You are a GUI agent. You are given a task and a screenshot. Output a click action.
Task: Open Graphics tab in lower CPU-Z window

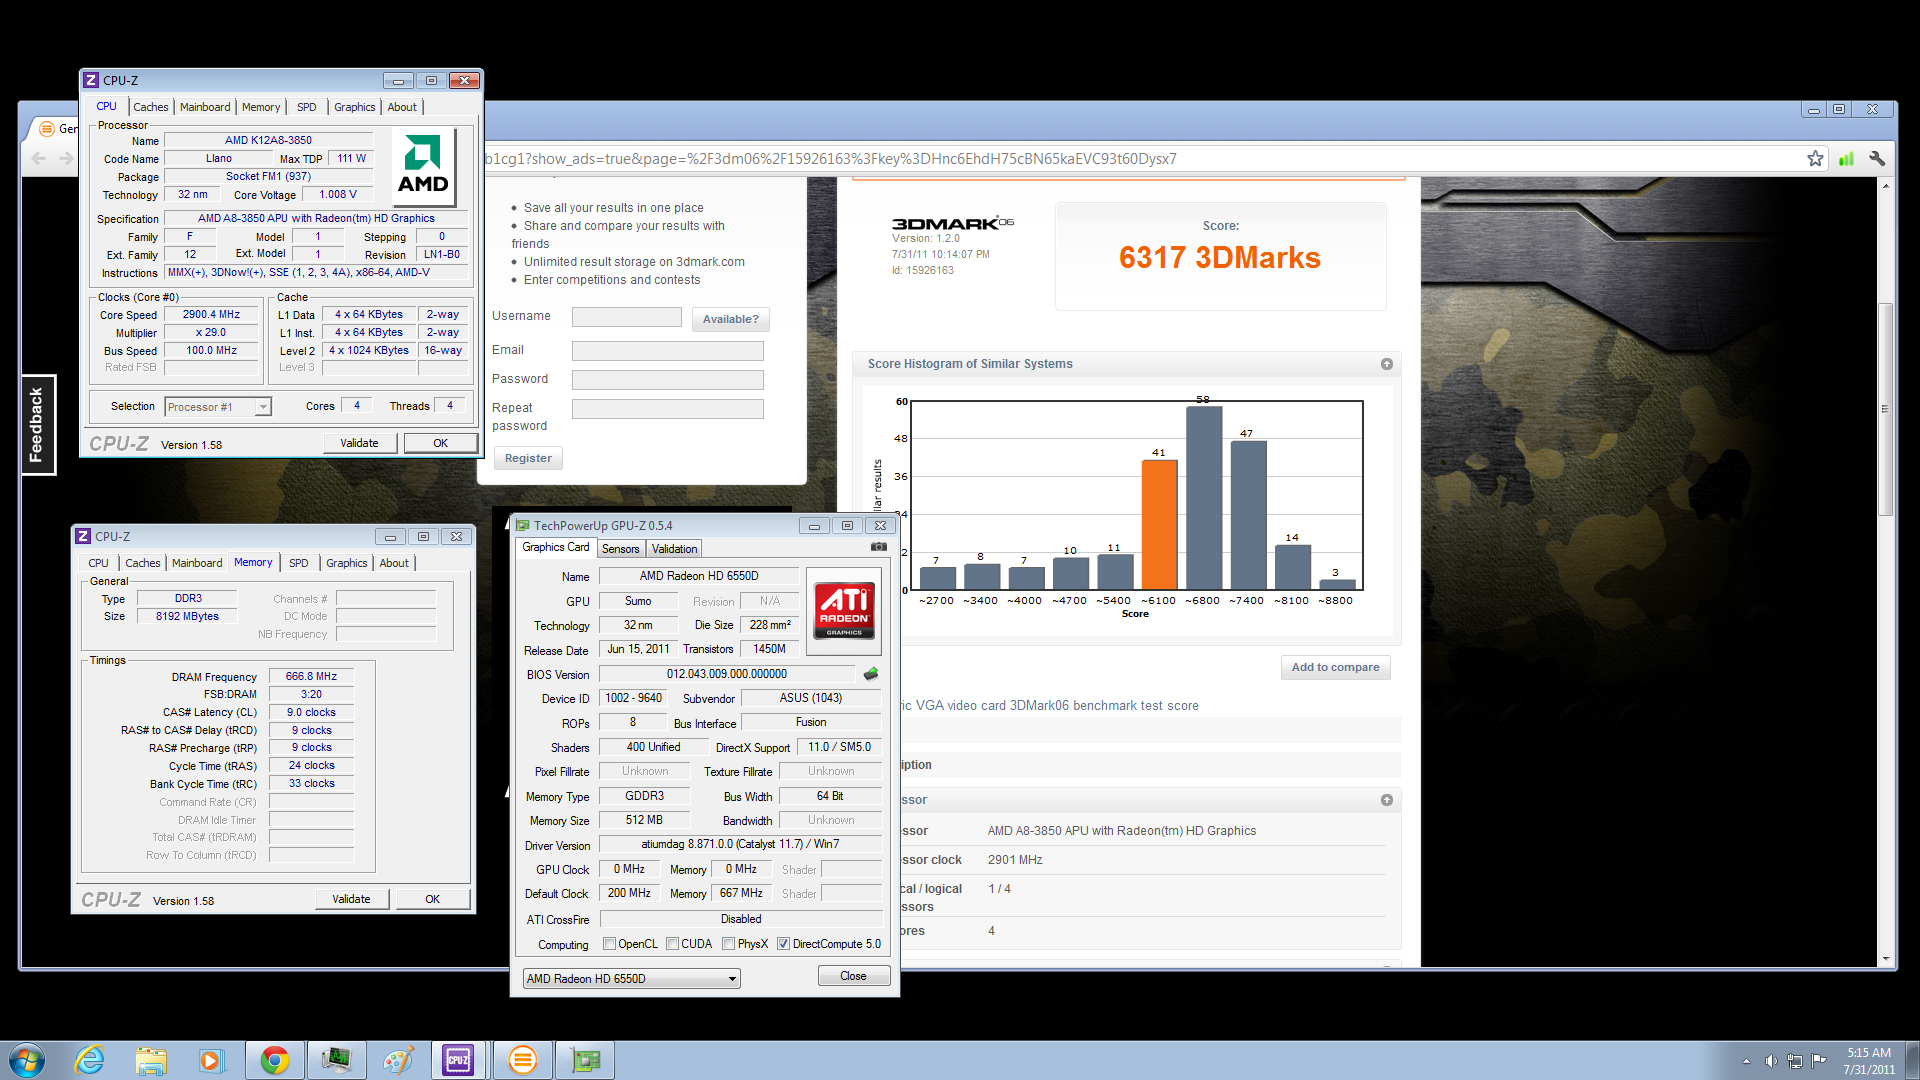[347, 563]
